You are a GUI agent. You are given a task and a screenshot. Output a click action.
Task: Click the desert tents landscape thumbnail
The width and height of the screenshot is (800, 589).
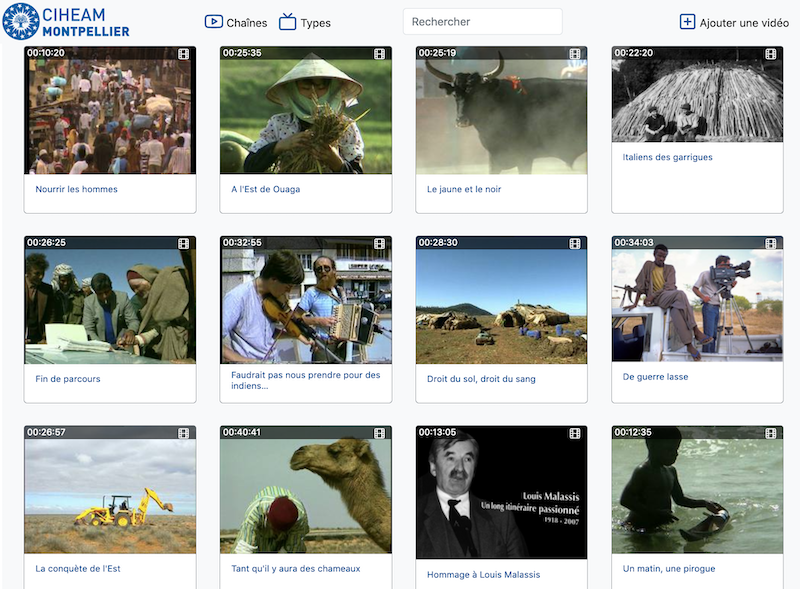point(502,300)
